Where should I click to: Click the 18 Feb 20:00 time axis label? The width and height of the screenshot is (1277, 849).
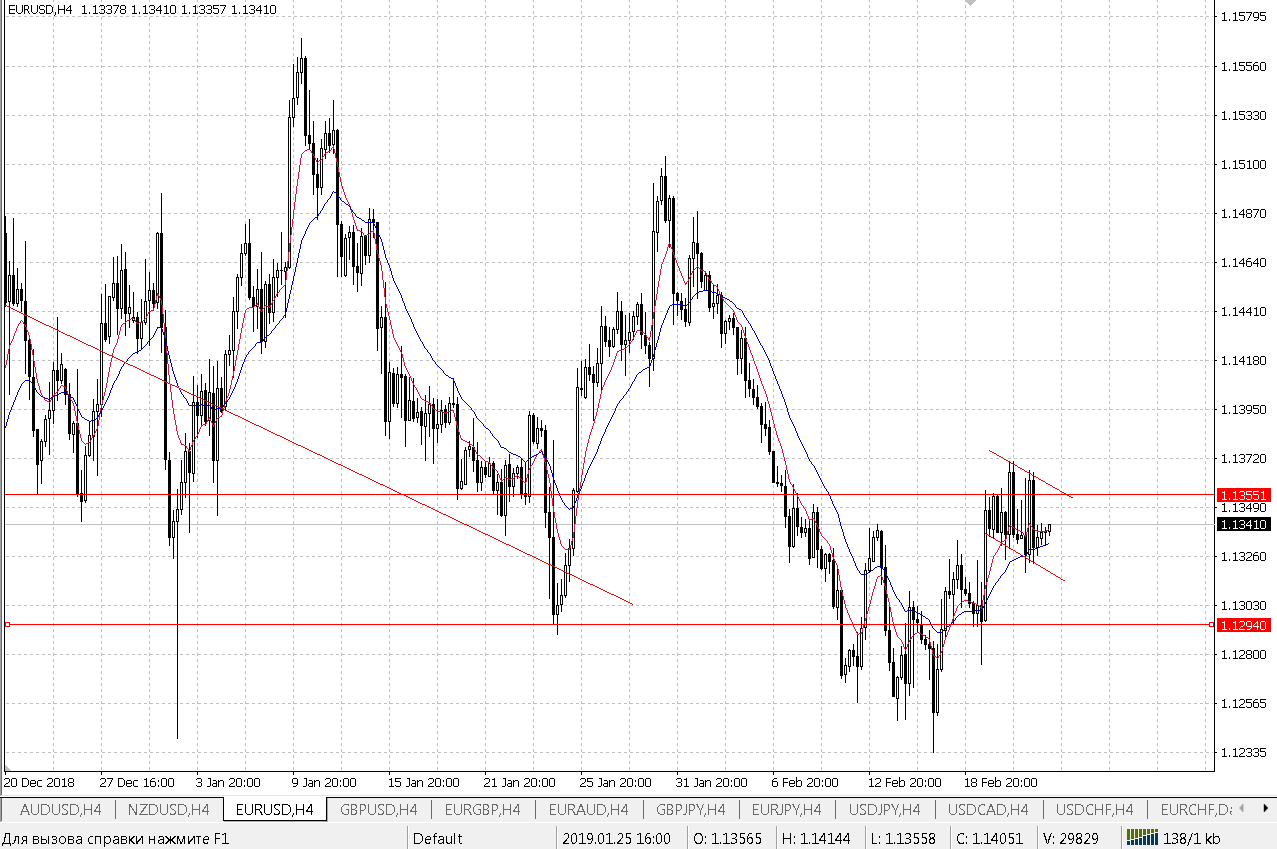(1001, 782)
